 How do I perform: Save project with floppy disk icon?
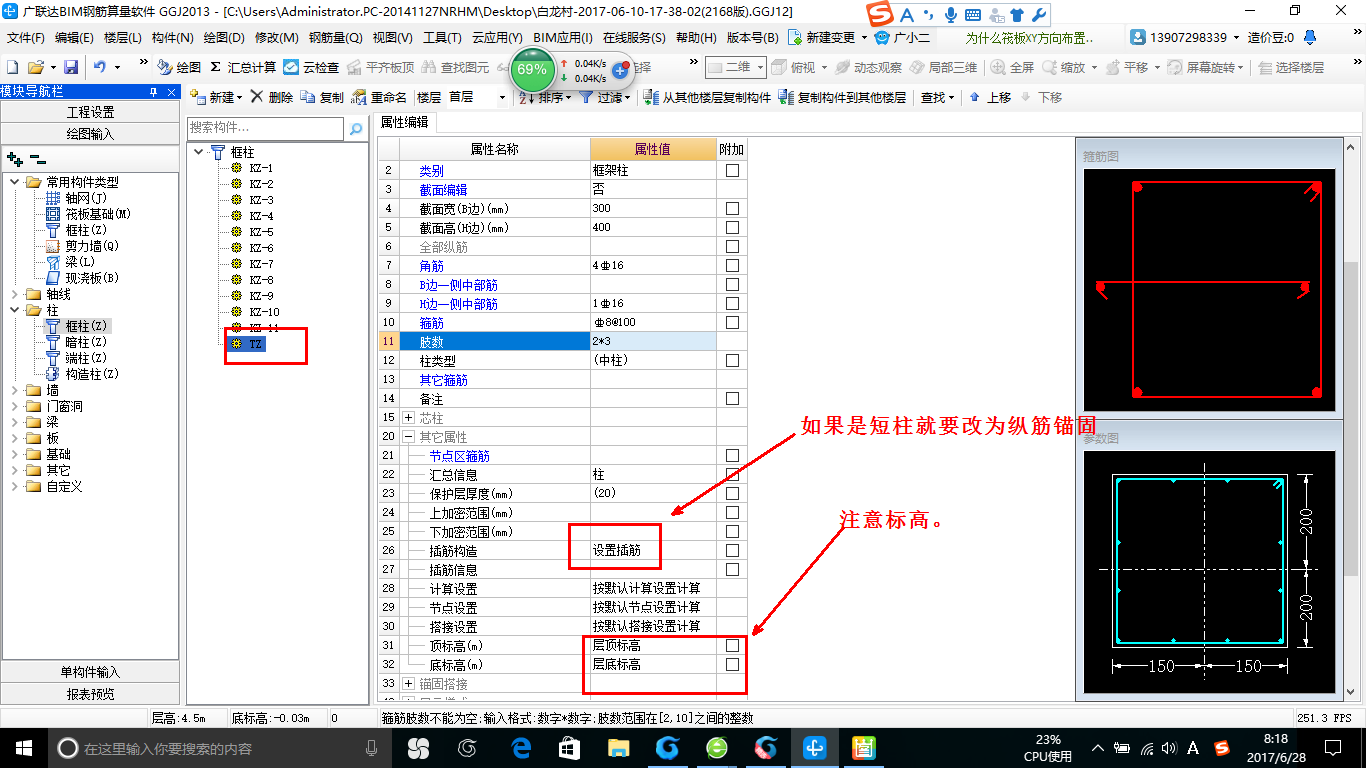tap(71, 67)
